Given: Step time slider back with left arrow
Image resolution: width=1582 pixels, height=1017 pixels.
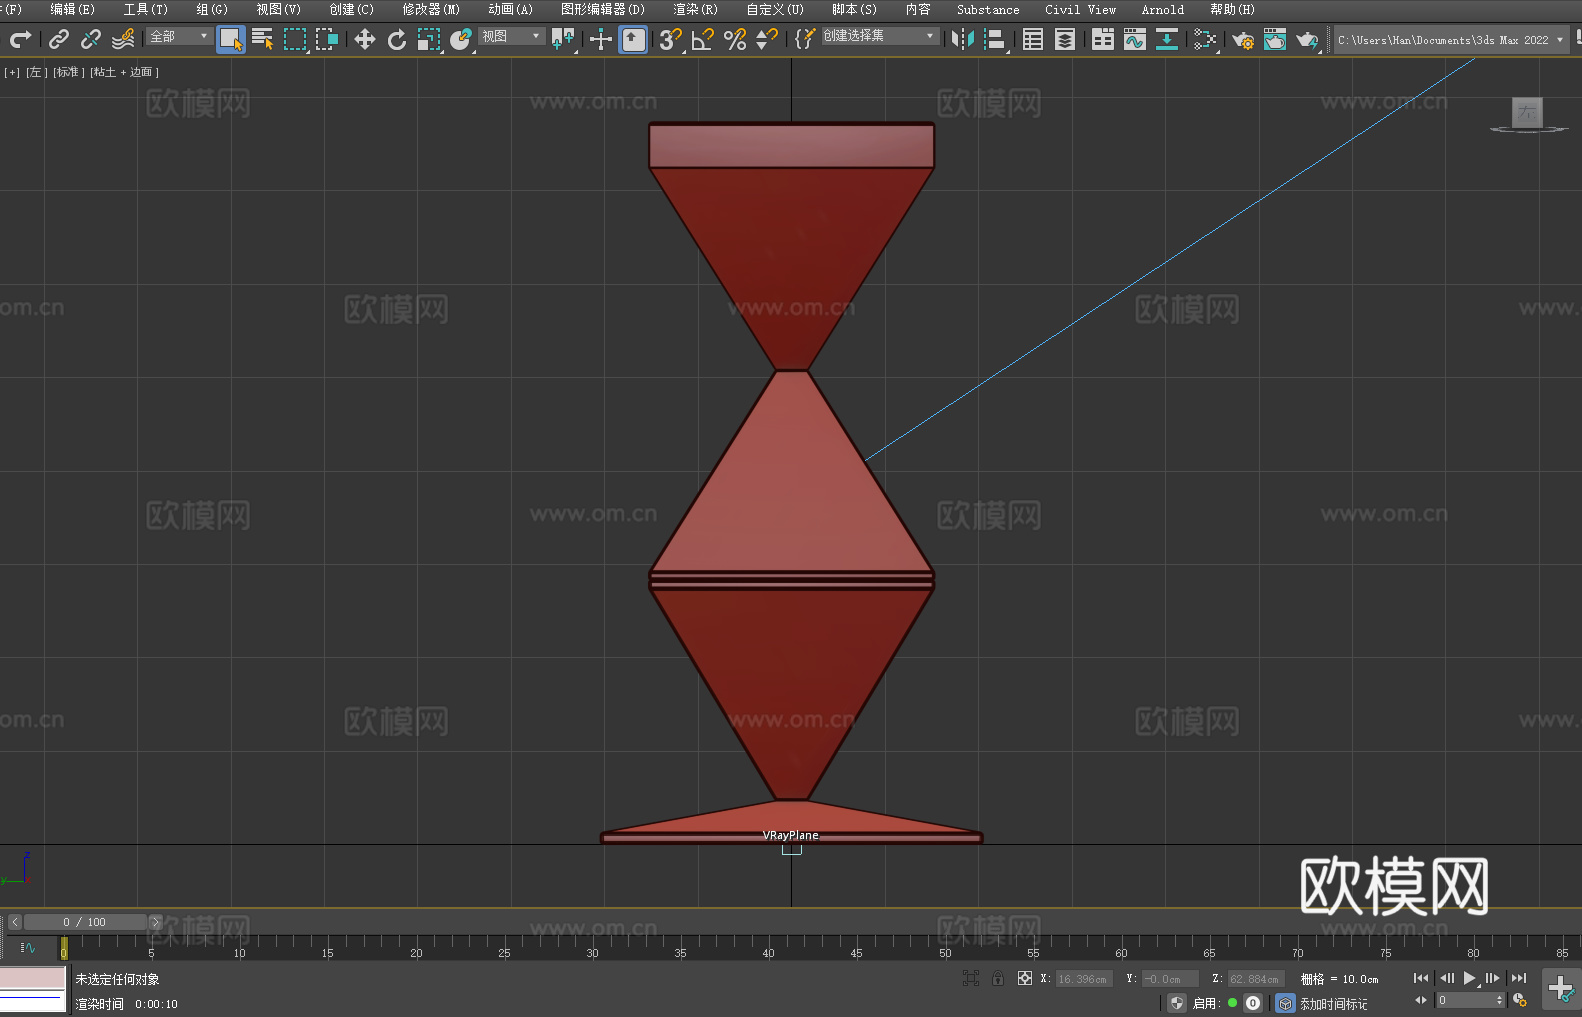Looking at the screenshot, I should click(15, 922).
